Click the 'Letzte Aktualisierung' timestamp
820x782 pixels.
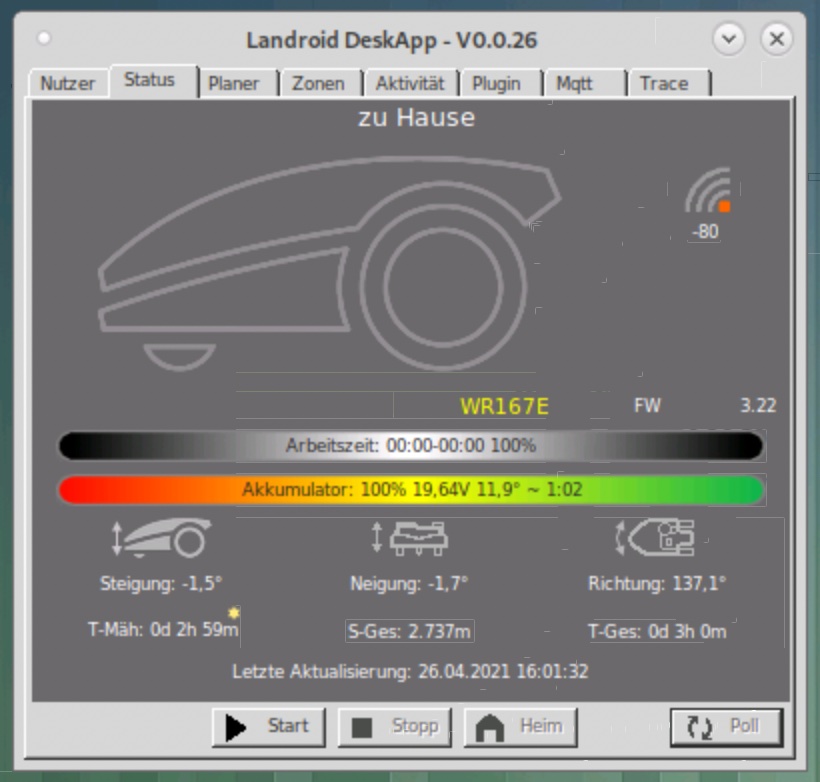411,672
